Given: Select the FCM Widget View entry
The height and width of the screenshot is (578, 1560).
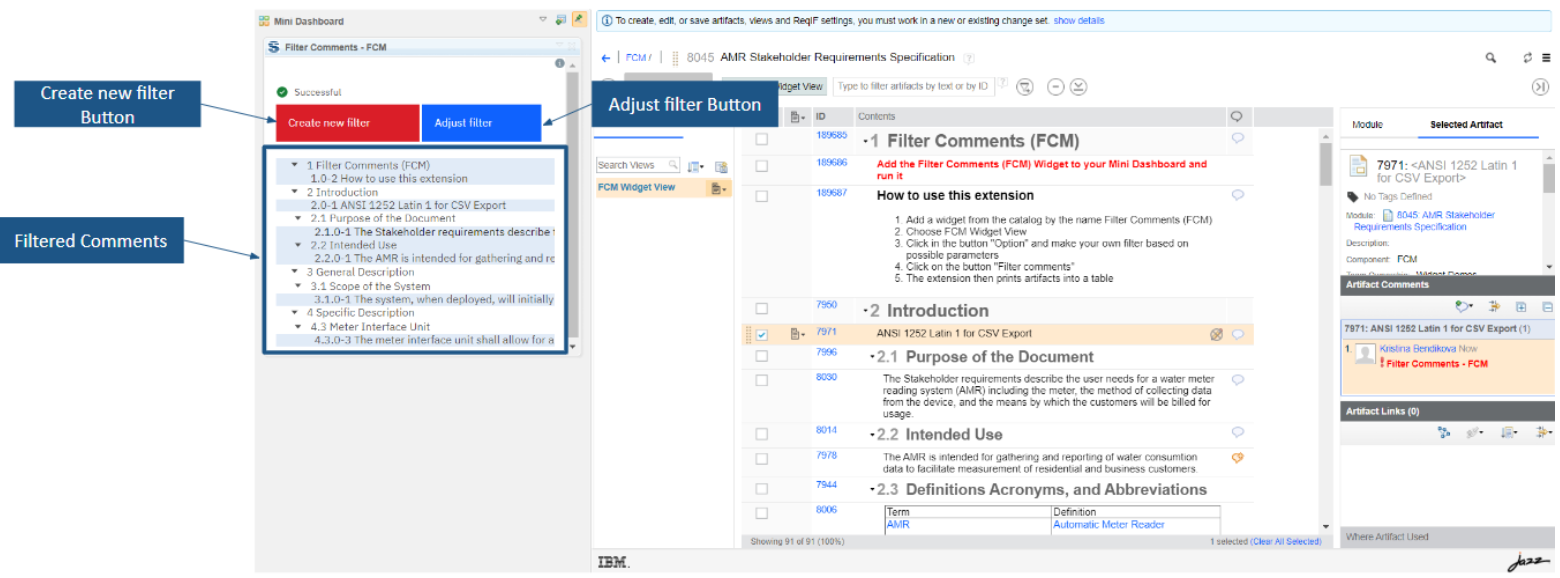Looking at the screenshot, I should [636, 187].
